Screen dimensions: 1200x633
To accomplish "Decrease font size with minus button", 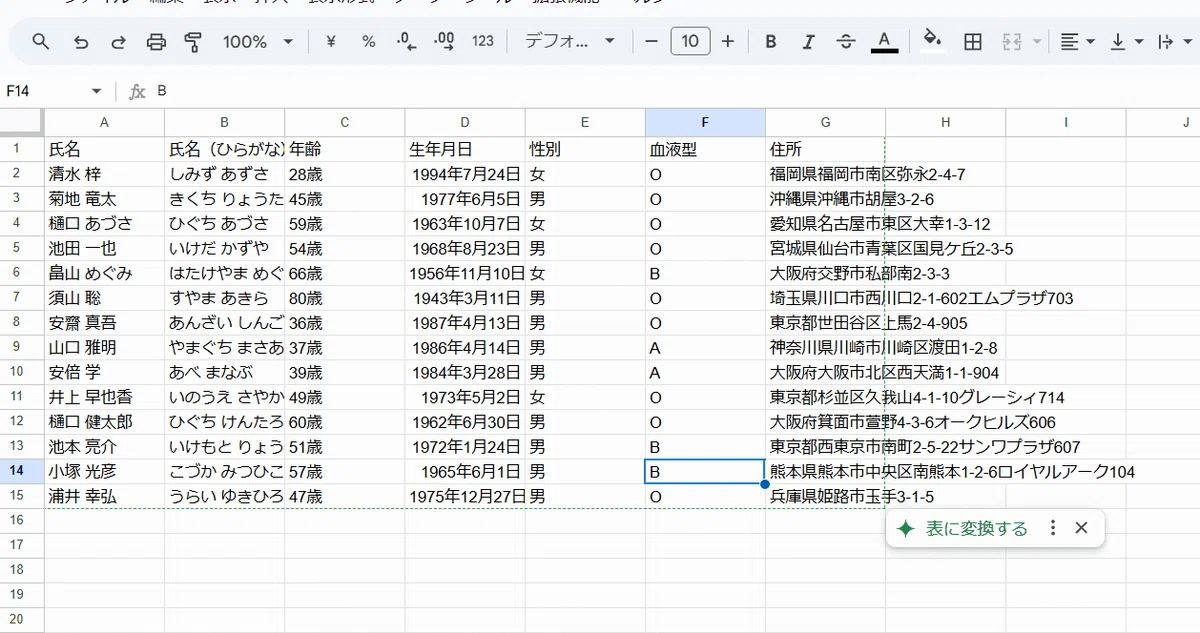I will [652, 42].
